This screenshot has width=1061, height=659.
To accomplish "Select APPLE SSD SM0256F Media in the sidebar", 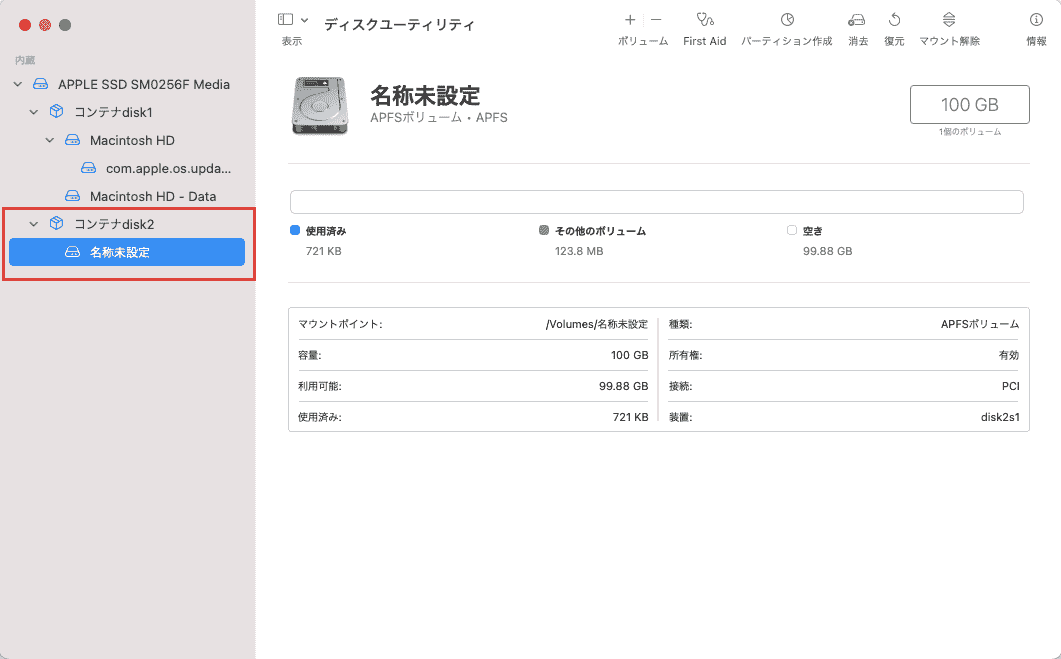I will pyautogui.click(x=143, y=85).
